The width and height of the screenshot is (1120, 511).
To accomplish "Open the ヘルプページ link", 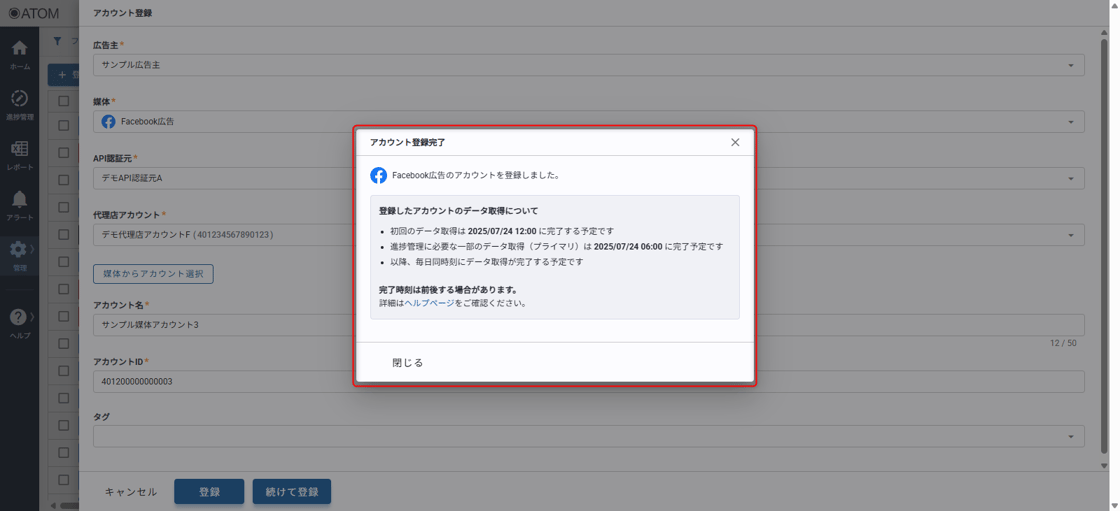I will (429, 303).
